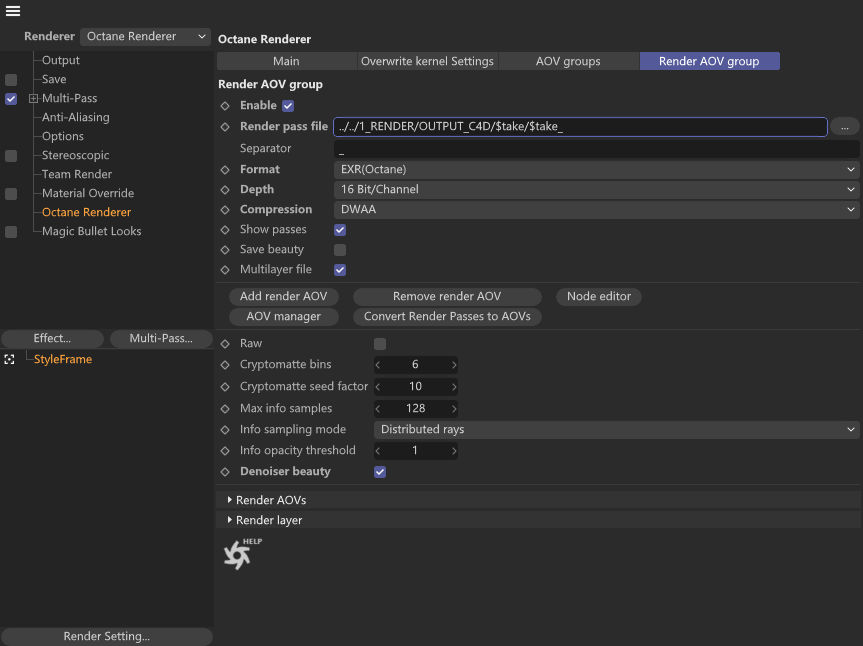863x646 pixels.
Task: Click the Compression keyframe diamond icon
Action: [225, 210]
